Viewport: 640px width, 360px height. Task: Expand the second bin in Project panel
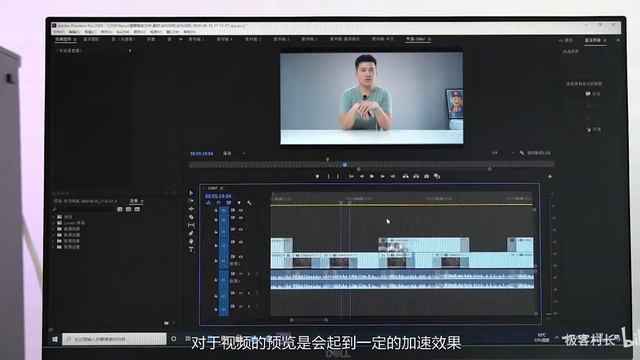(x=54, y=223)
